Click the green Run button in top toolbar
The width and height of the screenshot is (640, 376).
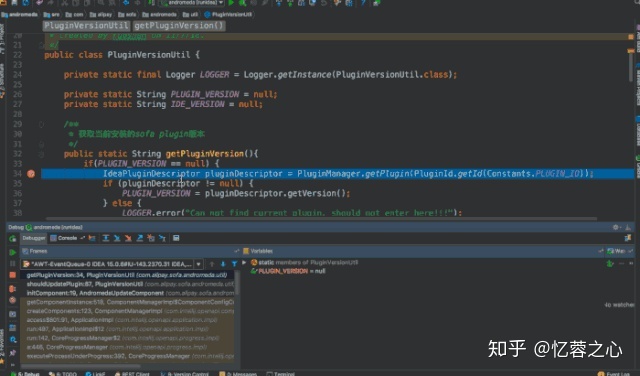point(231,3)
